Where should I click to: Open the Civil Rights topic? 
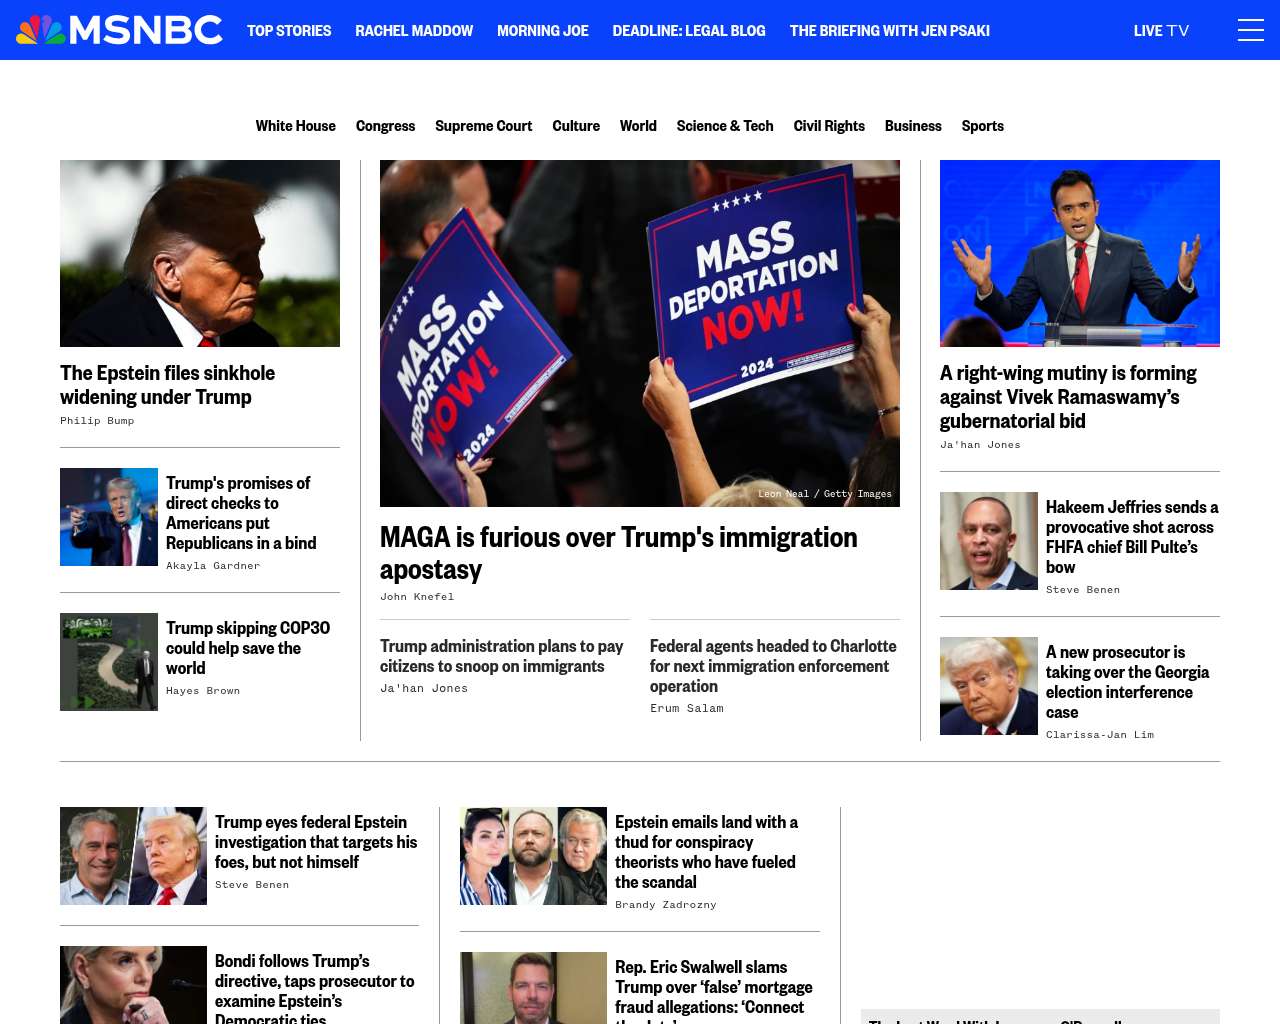pos(829,126)
